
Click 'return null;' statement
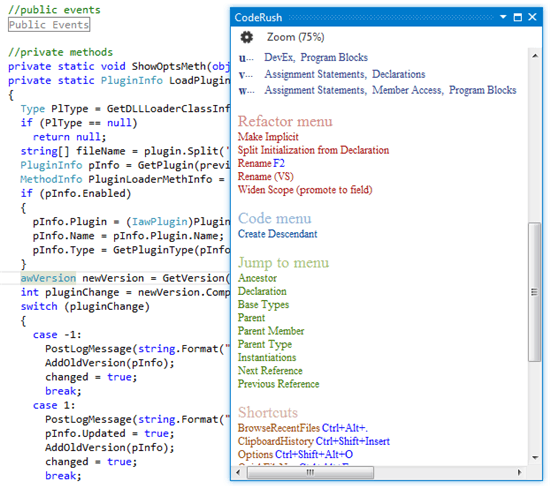(69, 137)
